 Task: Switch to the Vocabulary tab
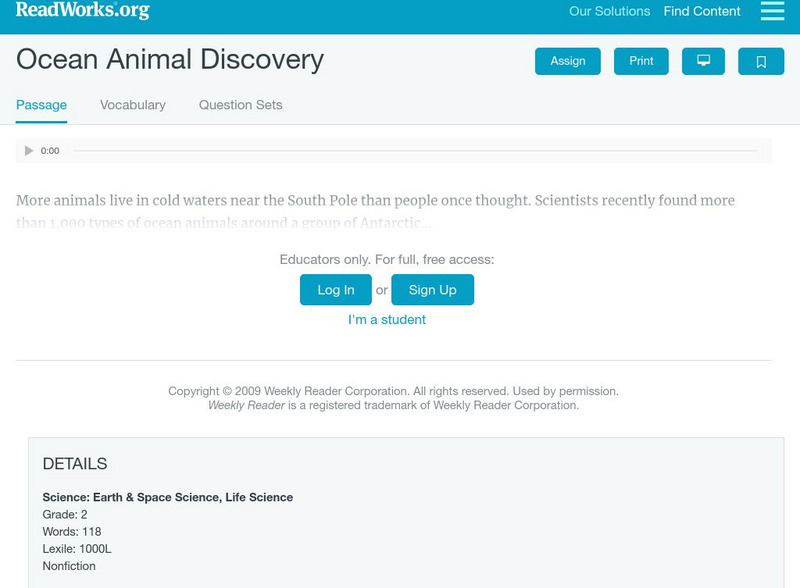[133, 105]
